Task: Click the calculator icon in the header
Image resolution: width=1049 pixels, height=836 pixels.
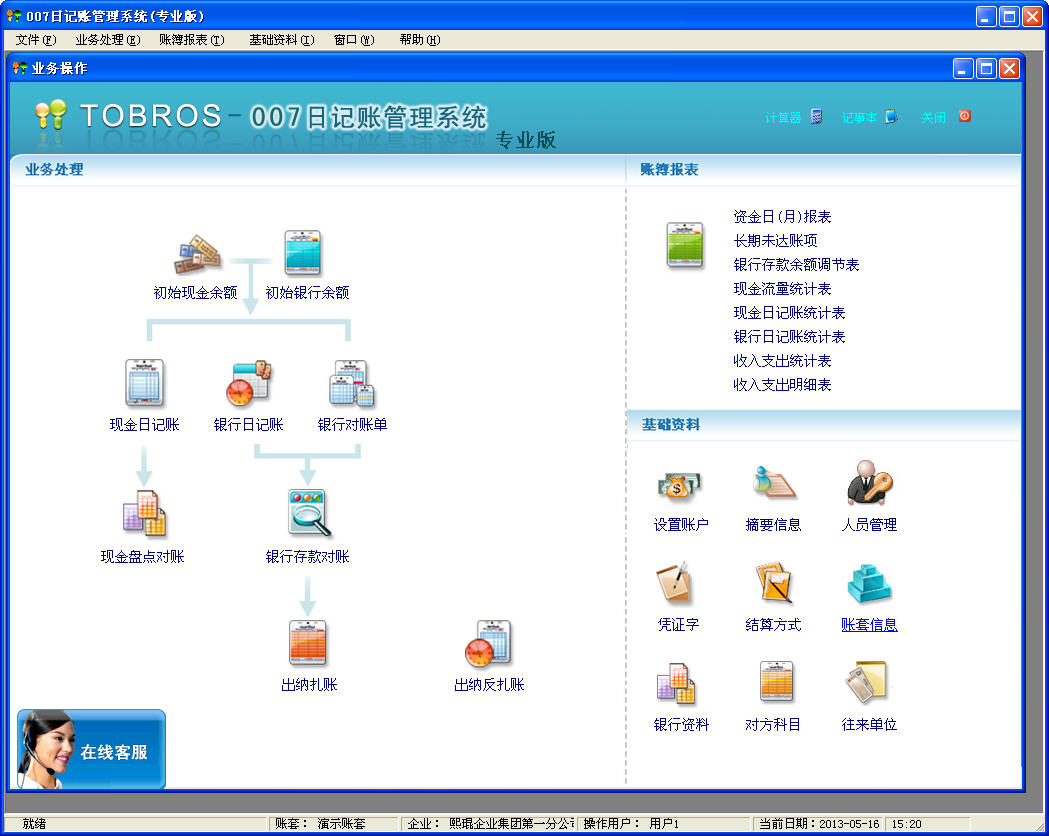Action: [816, 117]
